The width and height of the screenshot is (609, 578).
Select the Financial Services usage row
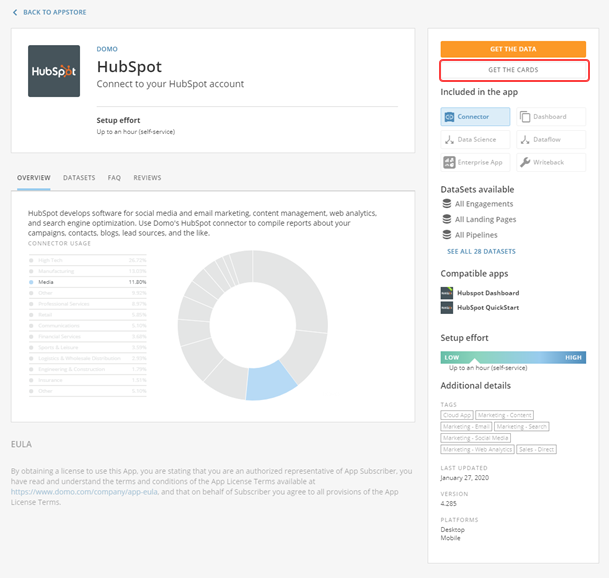coord(87,336)
